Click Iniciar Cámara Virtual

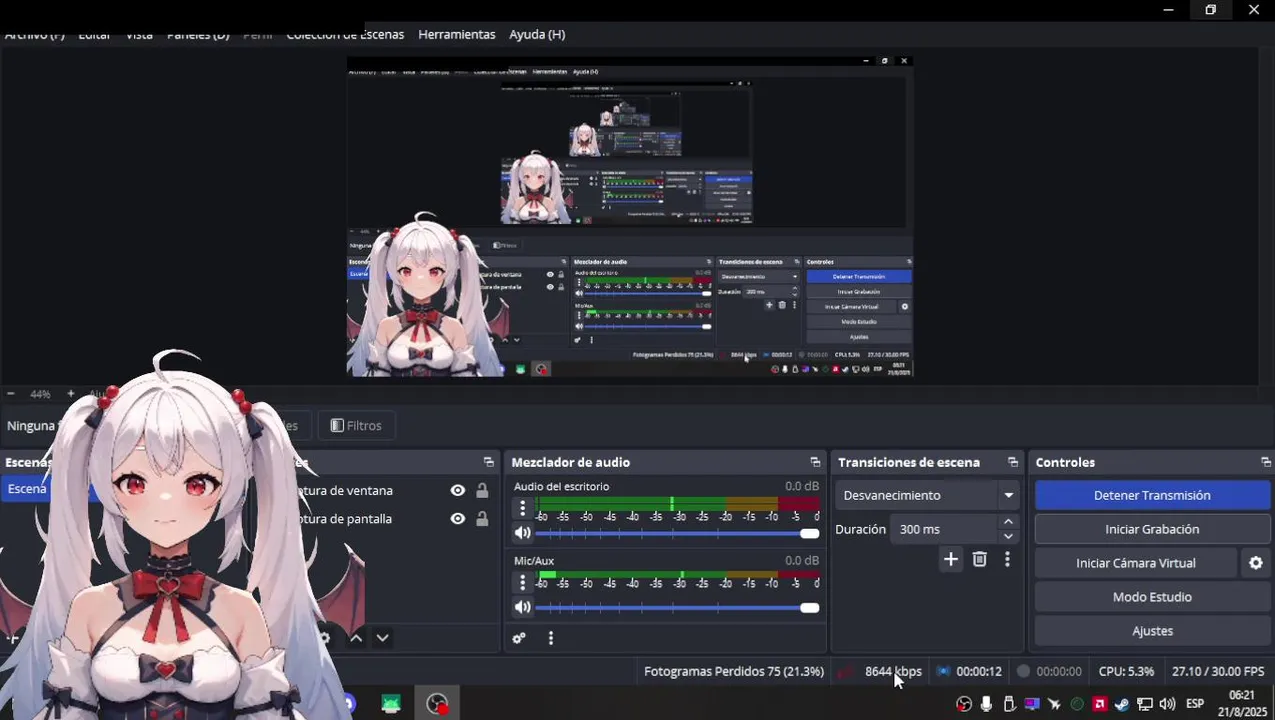click(1136, 563)
